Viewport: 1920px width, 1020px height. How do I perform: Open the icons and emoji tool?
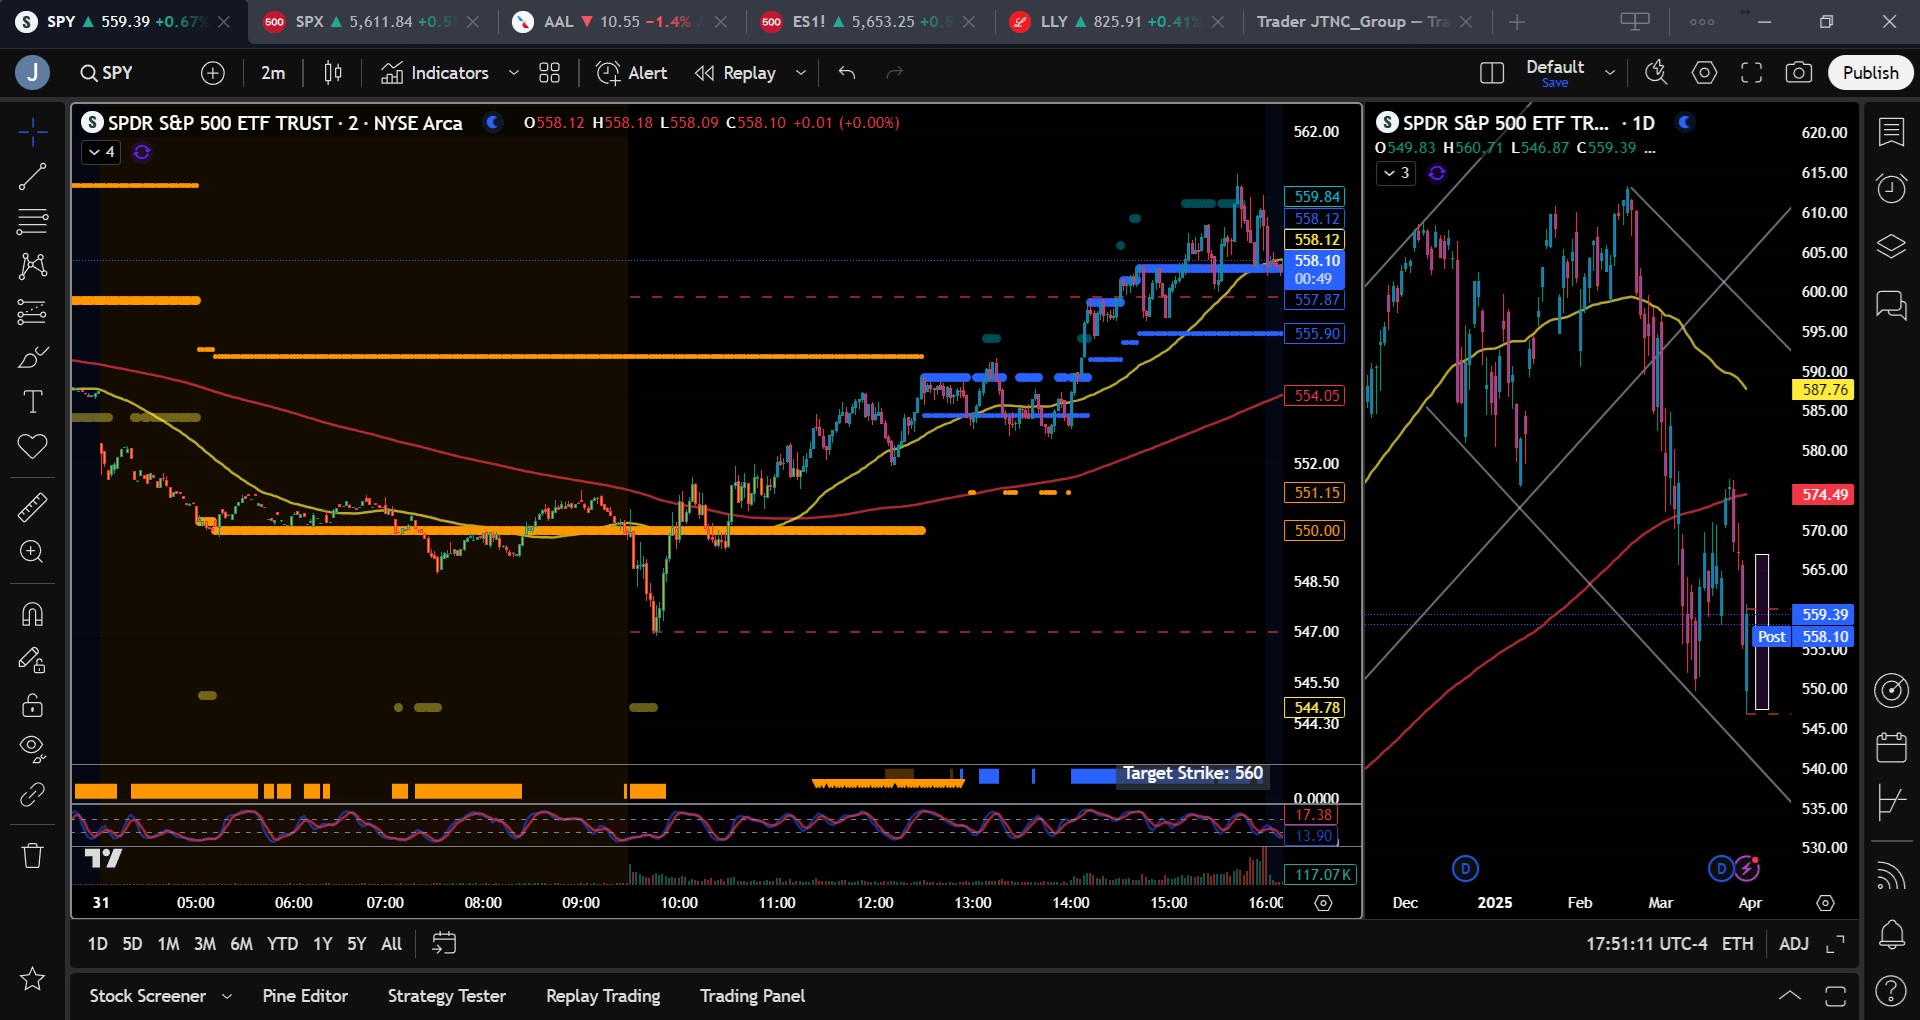pos(32,446)
